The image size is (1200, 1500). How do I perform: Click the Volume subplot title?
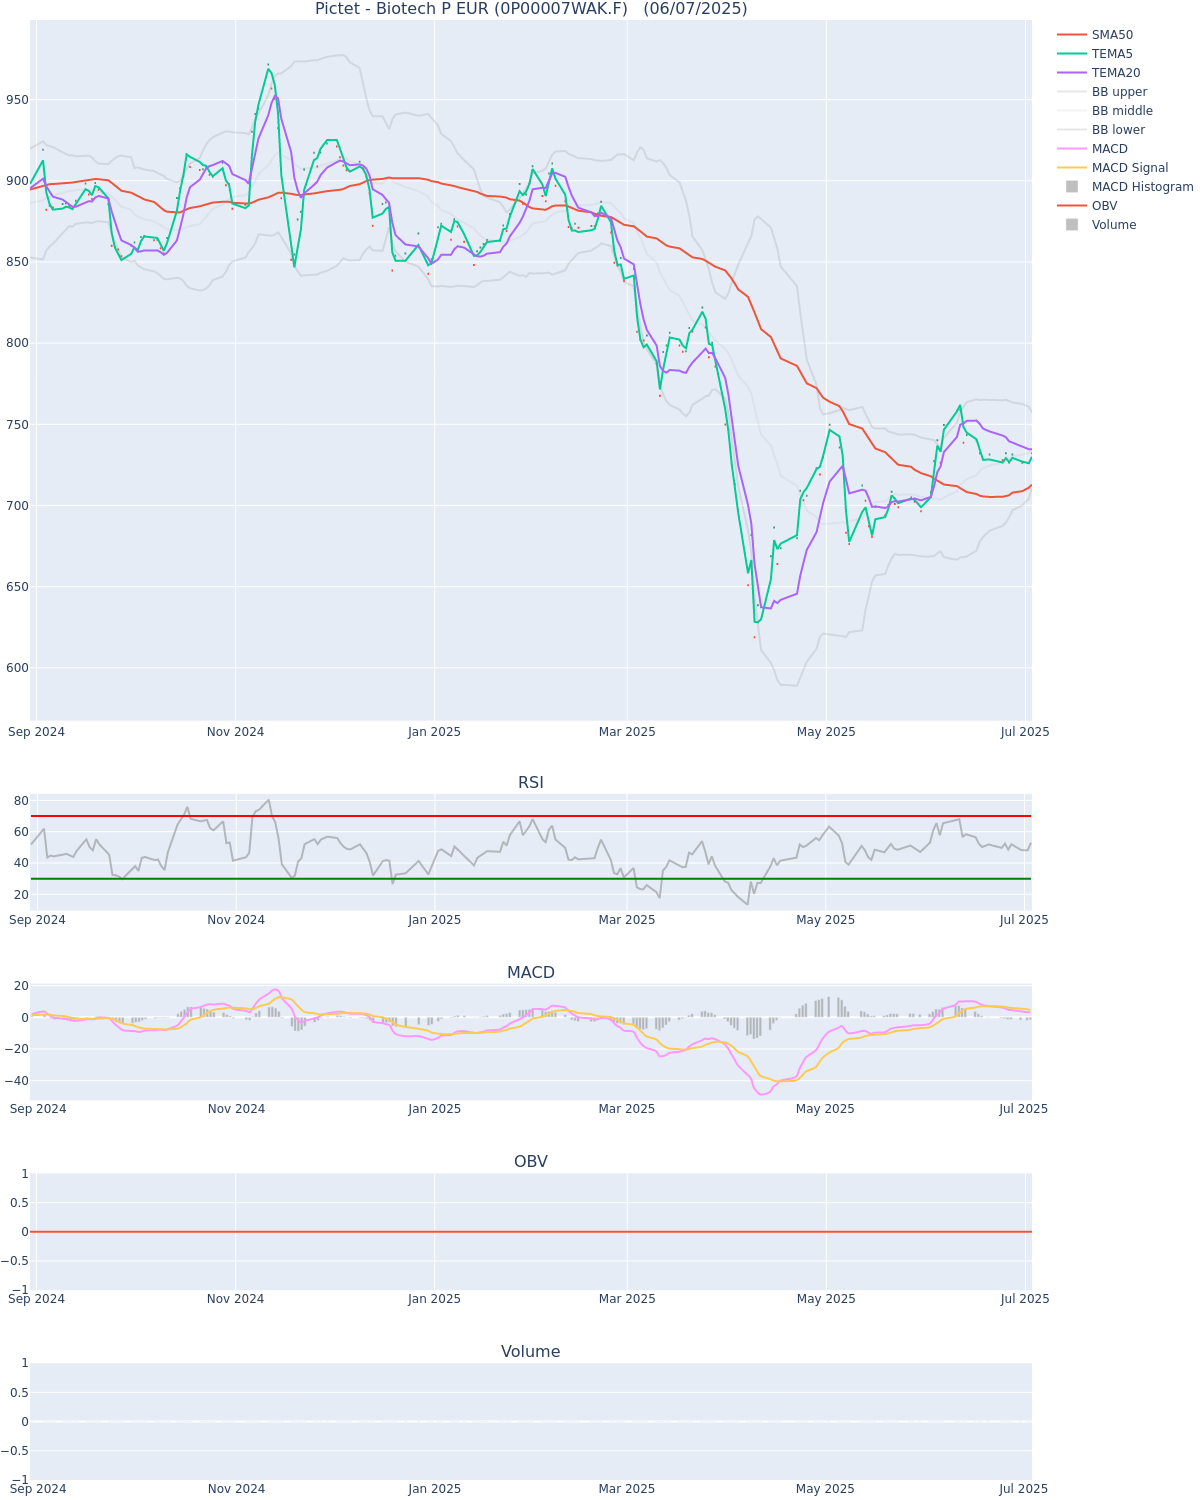pyautogui.click(x=531, y=1352)
